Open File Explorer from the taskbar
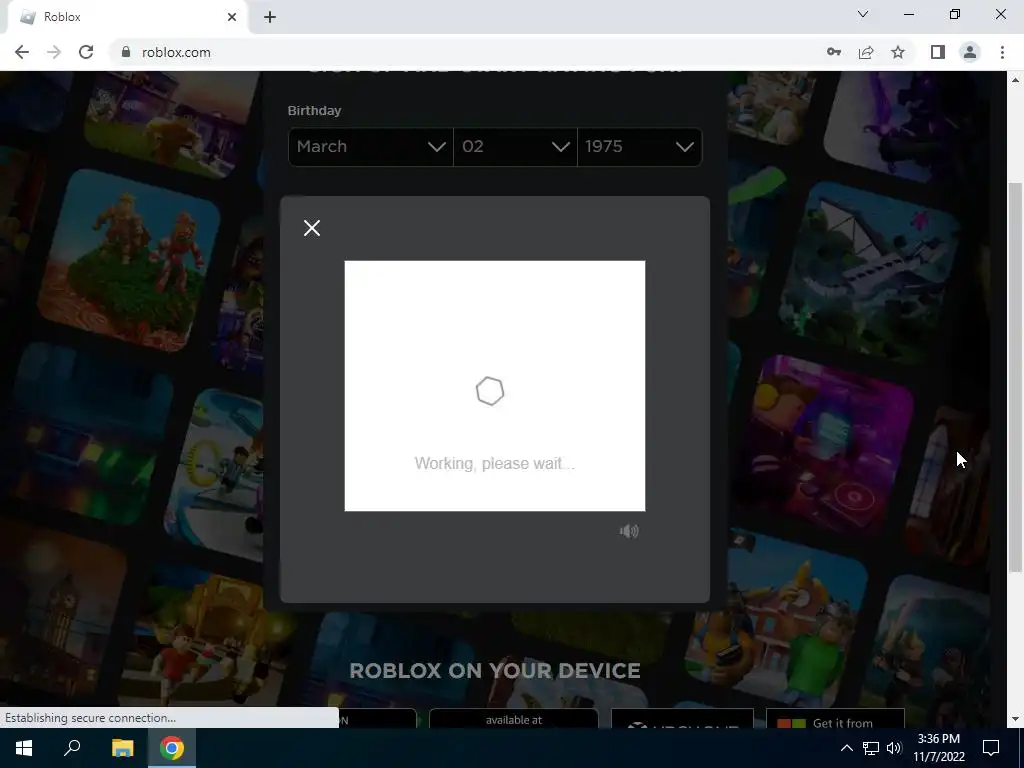Viewport: 1024px width, 768px height. pos(122,748)
